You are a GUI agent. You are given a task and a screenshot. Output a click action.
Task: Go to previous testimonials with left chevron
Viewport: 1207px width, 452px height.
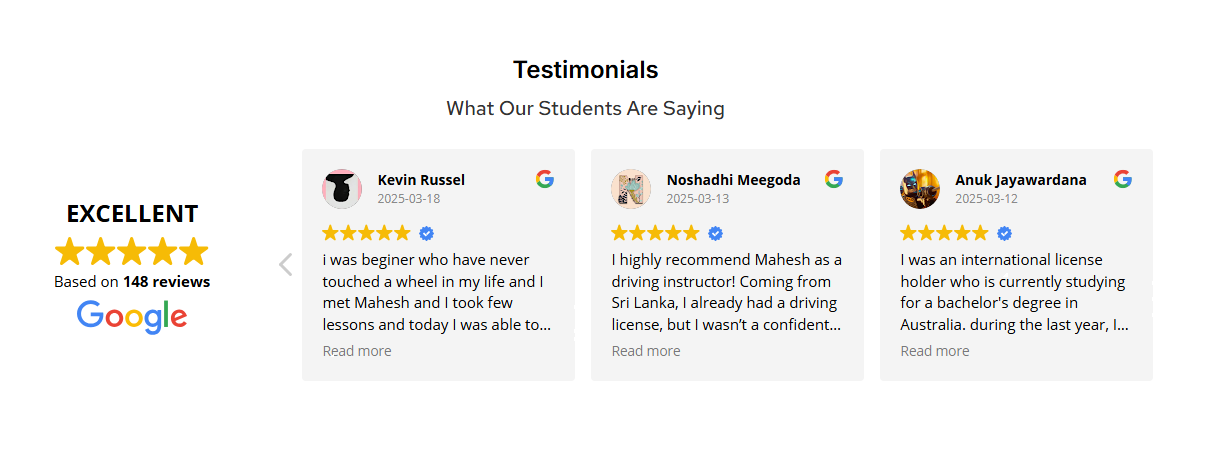285,264
